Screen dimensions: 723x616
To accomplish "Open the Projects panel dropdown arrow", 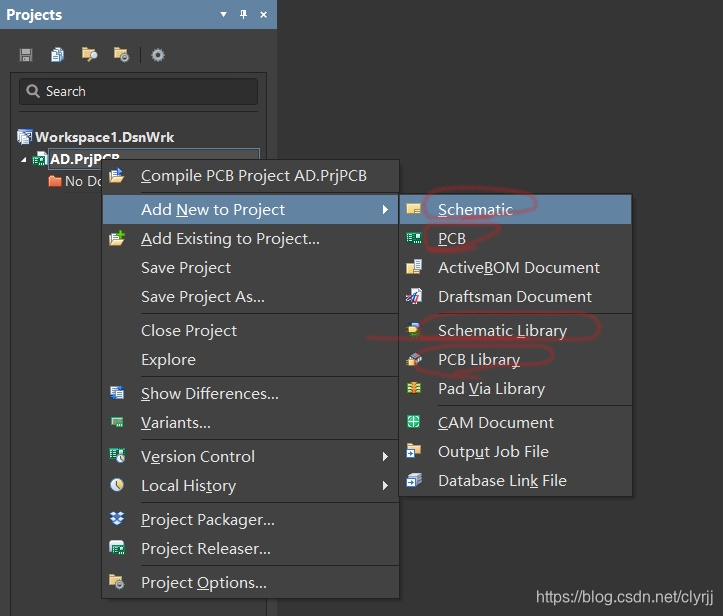I will (x=223, y=15).
